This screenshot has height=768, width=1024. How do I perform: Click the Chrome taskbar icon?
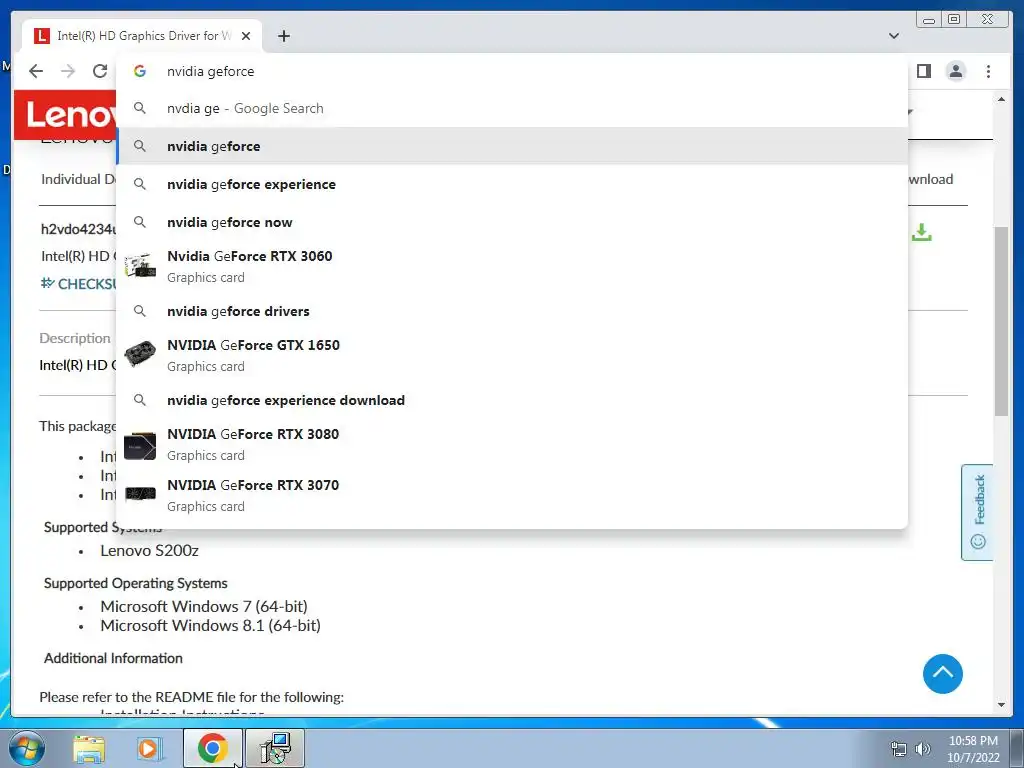tap(213, 748)
